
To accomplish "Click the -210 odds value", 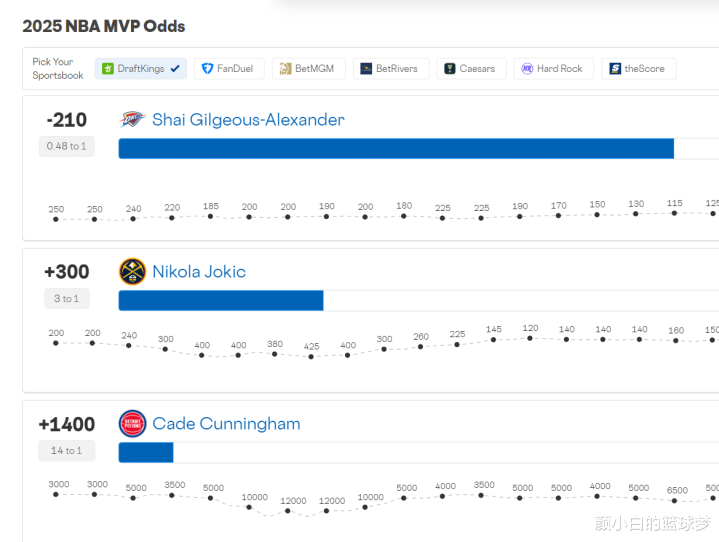I will click(x=66, y=120).
